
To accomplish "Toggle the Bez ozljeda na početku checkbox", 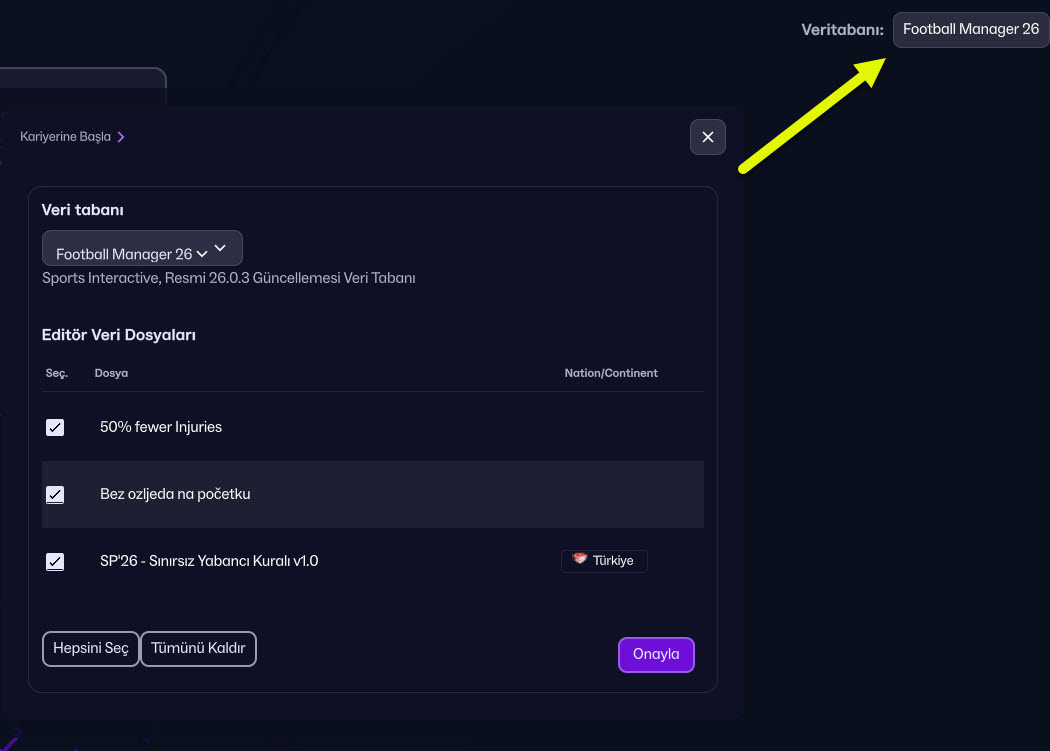I will tap(55, 494).
